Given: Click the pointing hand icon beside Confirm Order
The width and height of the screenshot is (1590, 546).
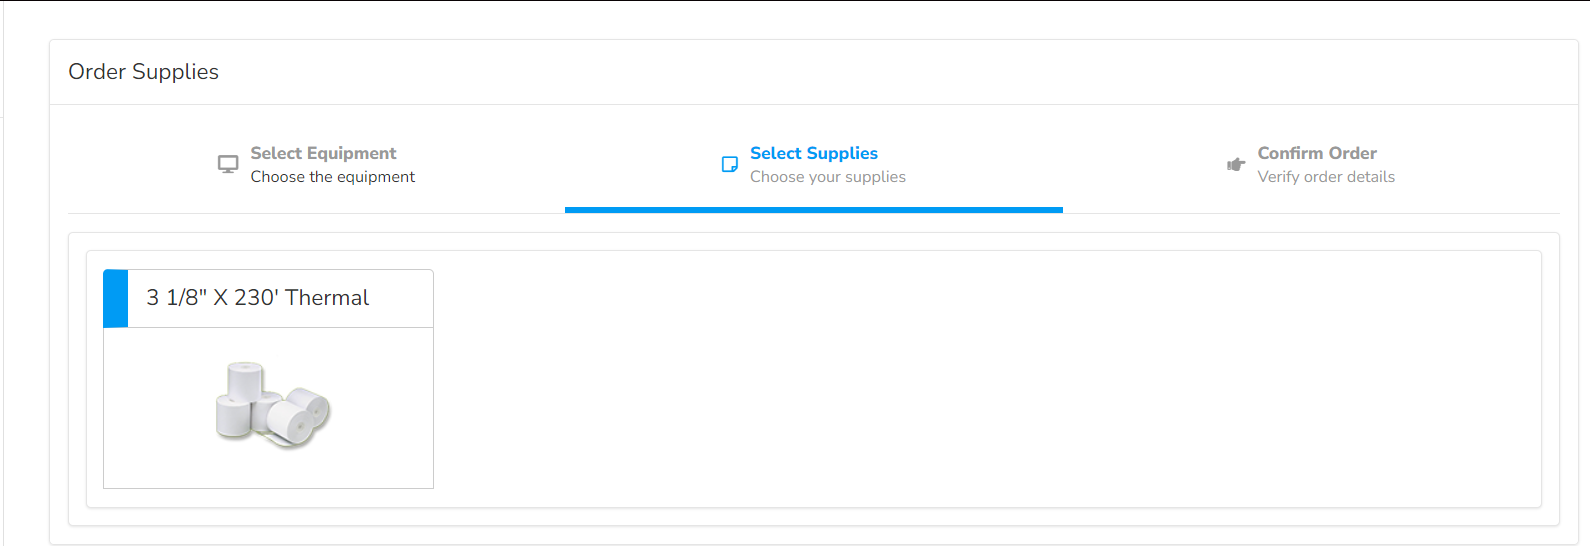Looking at the screenshot, I should click(x=1236, y=164).
